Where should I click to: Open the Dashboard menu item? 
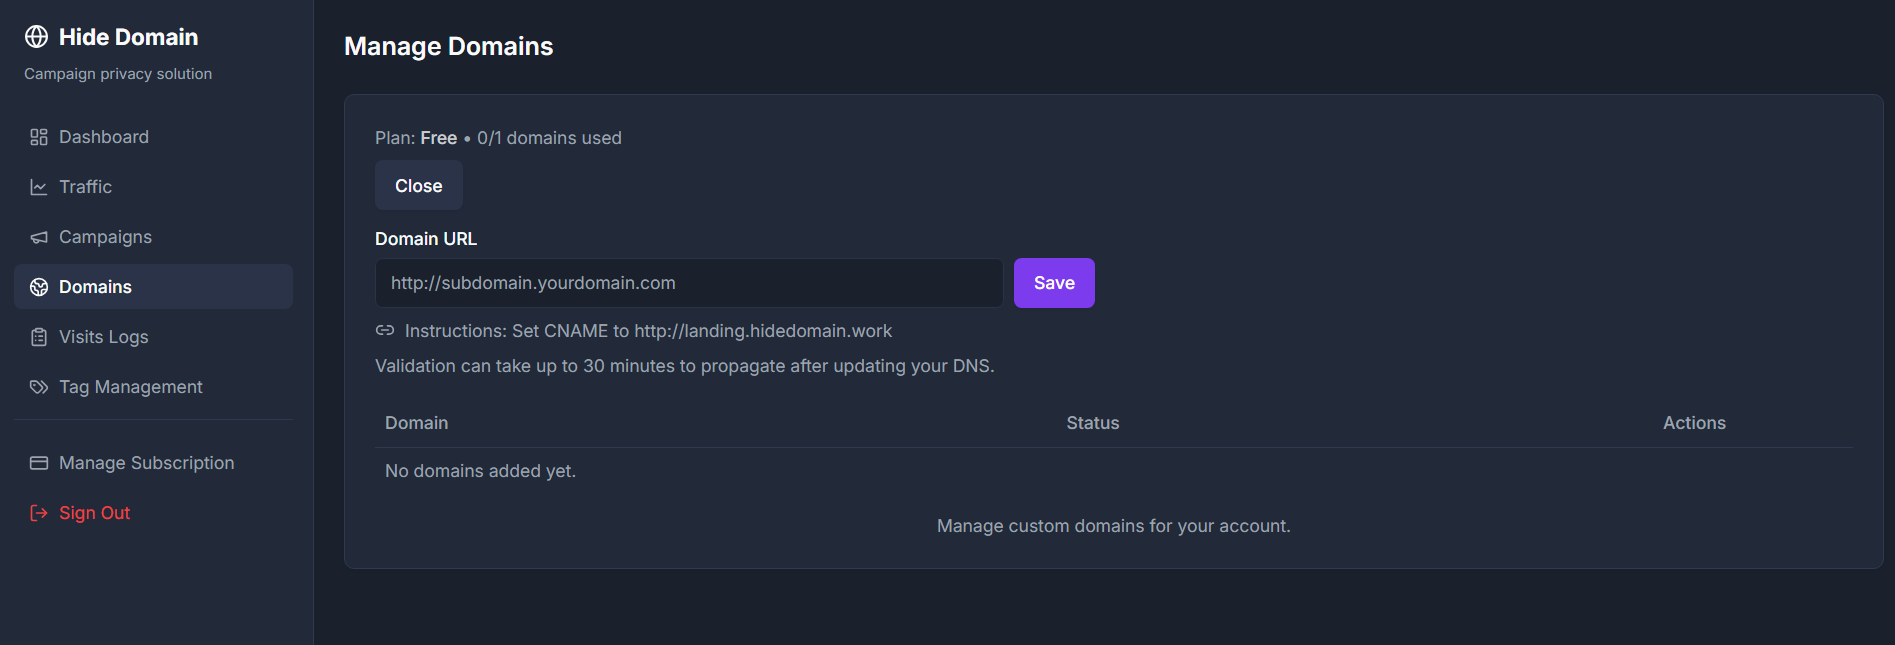[153, 137]
